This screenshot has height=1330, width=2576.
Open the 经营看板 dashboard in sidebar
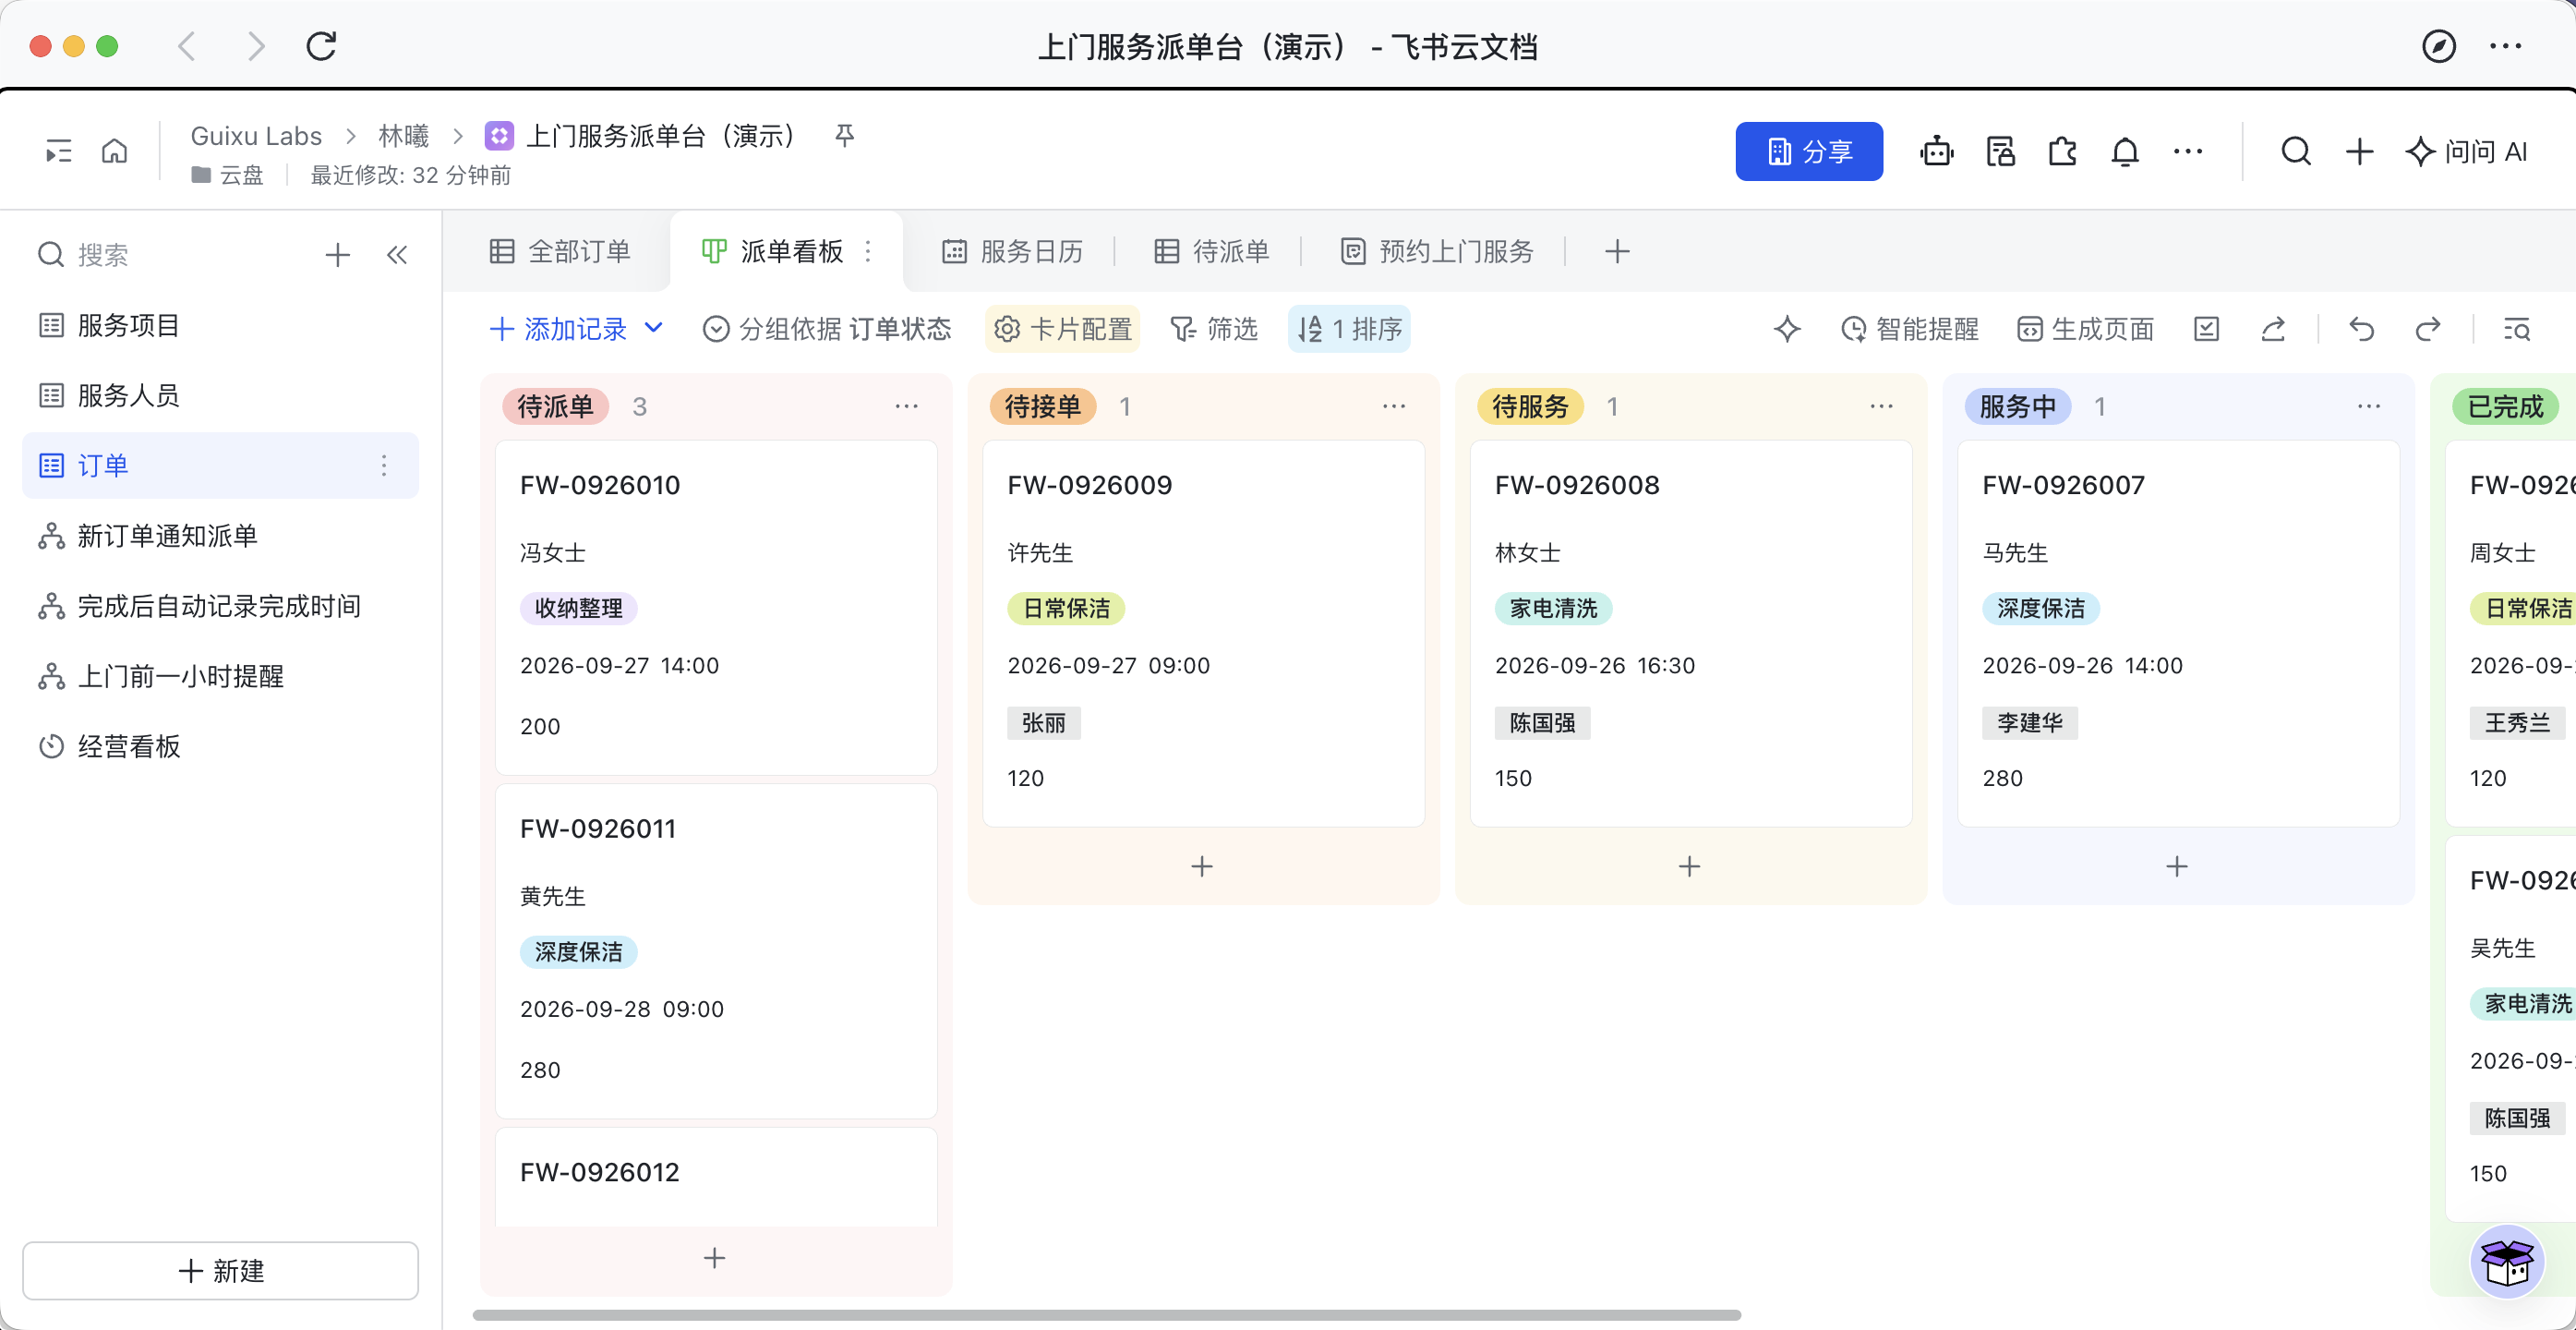pos(220,746)
